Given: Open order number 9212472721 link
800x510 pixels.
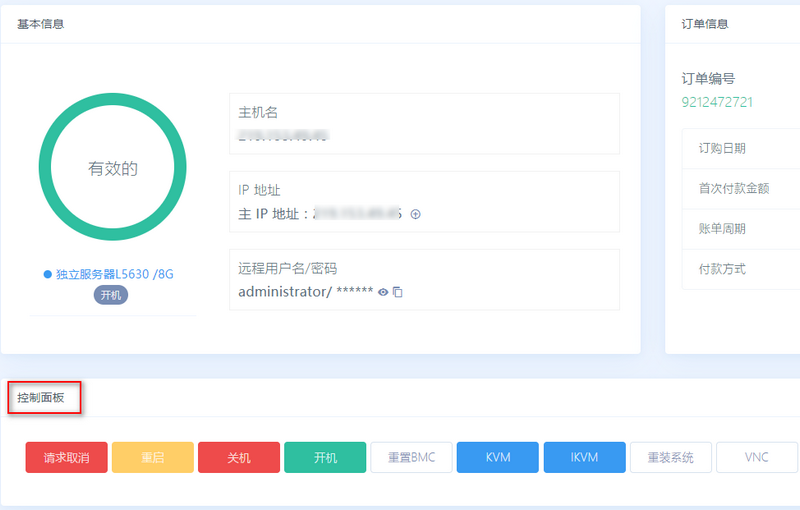Looking at the screenshot, I should pos(717,102).
